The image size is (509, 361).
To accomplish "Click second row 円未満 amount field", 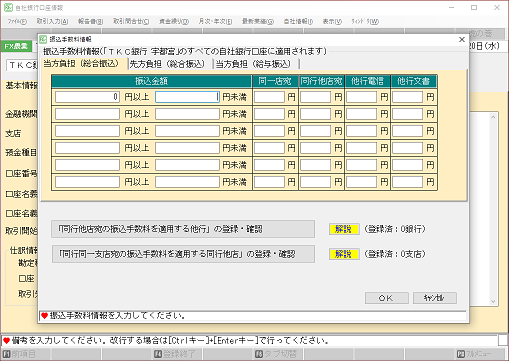I will [187, 114].
